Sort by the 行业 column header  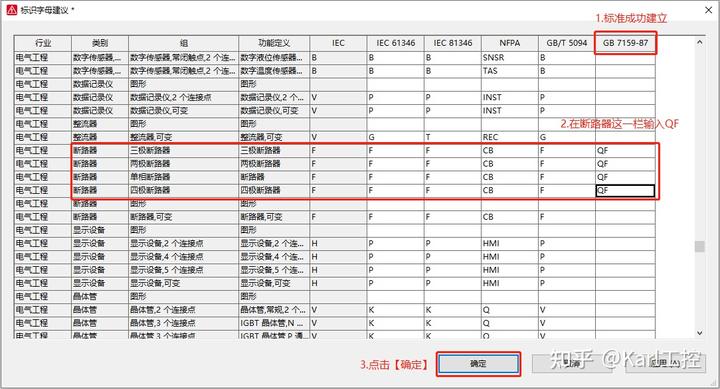pos(43,43)
